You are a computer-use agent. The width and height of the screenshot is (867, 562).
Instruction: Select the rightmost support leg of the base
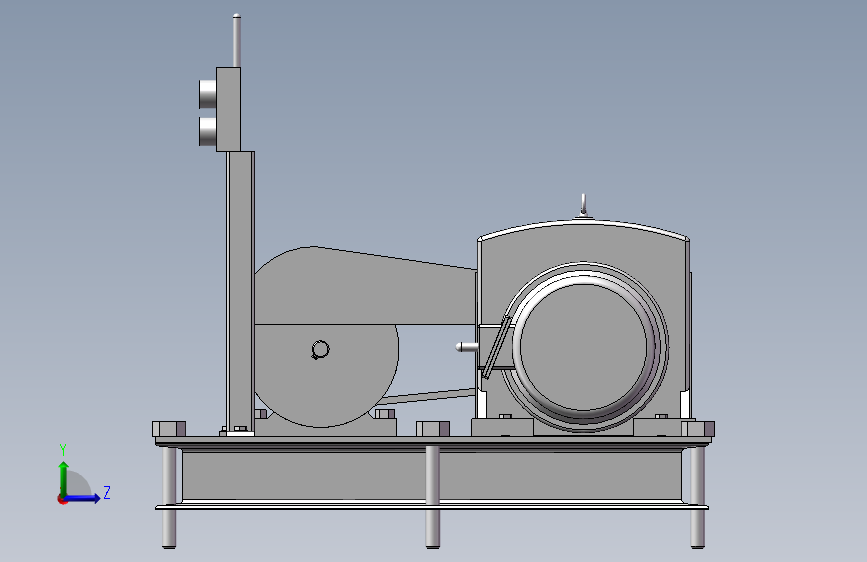[697, 497]
